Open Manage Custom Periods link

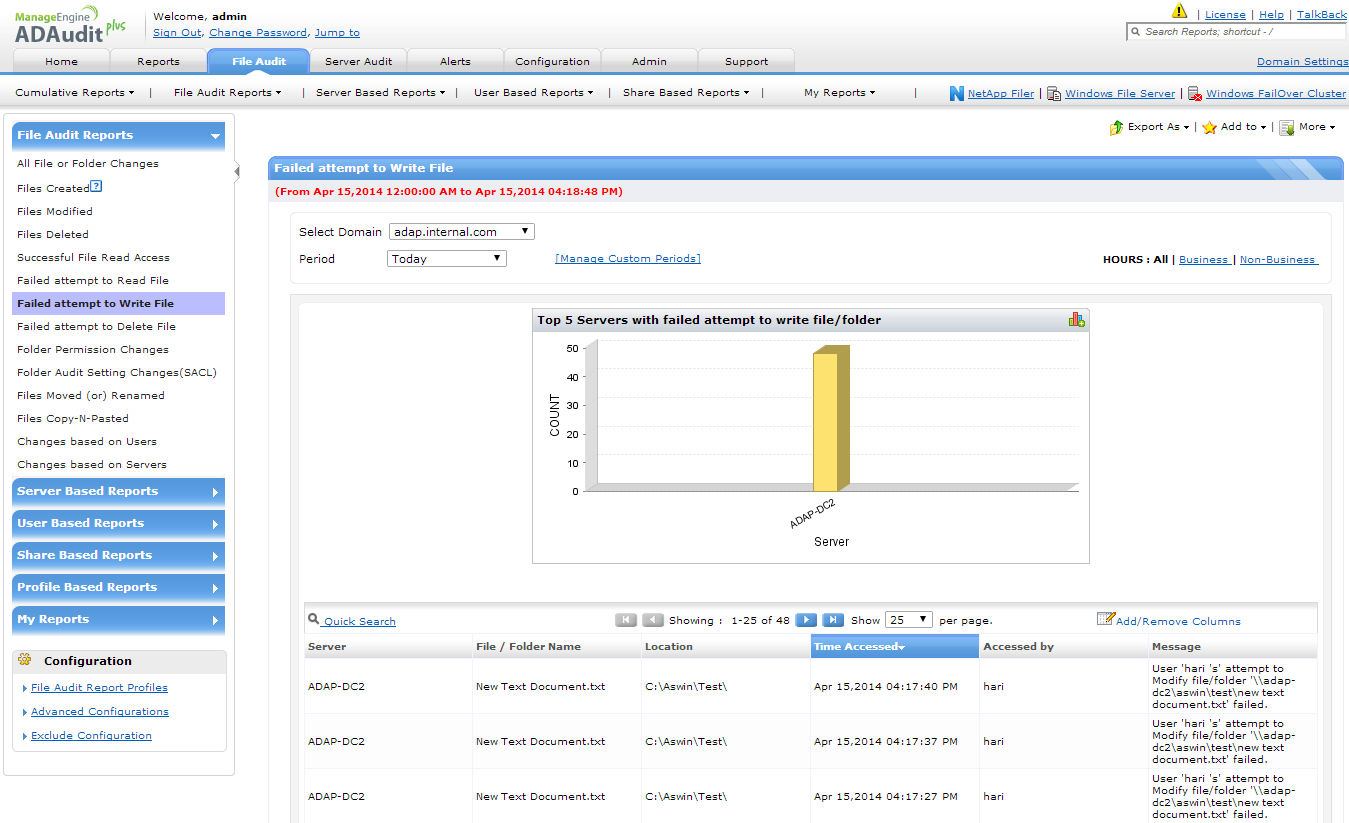click(627, 258)
